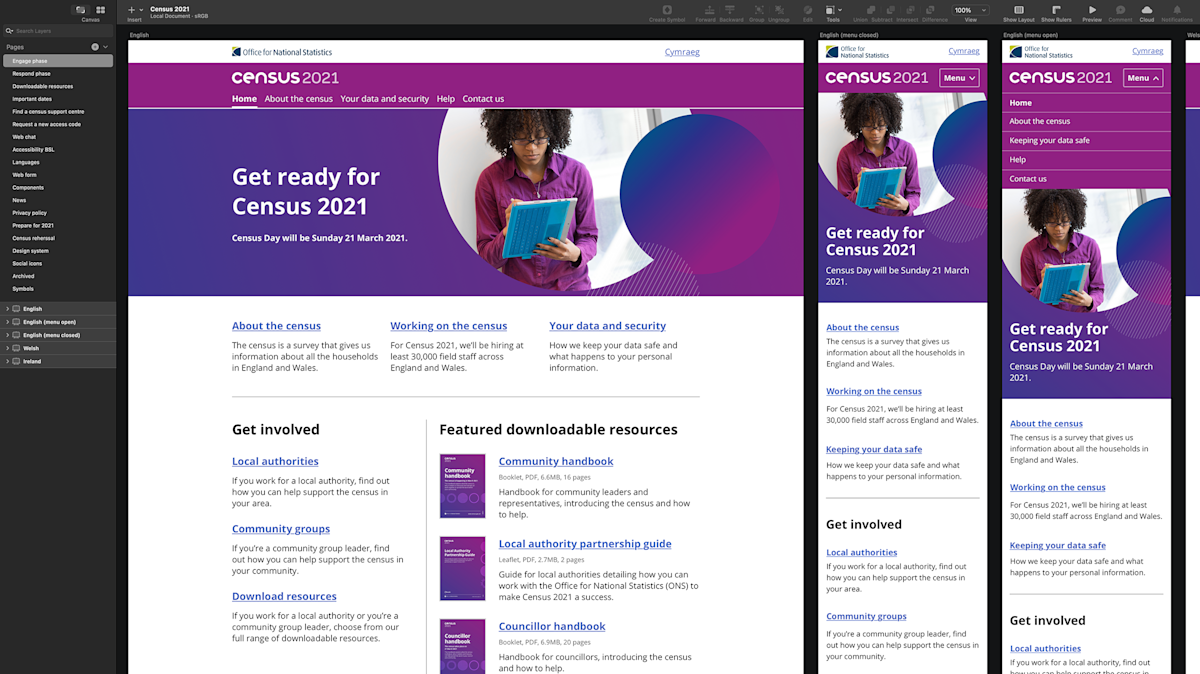Click Community handbook resource link
Screen dimensions: 1200x674
click(x=556, y=461)
